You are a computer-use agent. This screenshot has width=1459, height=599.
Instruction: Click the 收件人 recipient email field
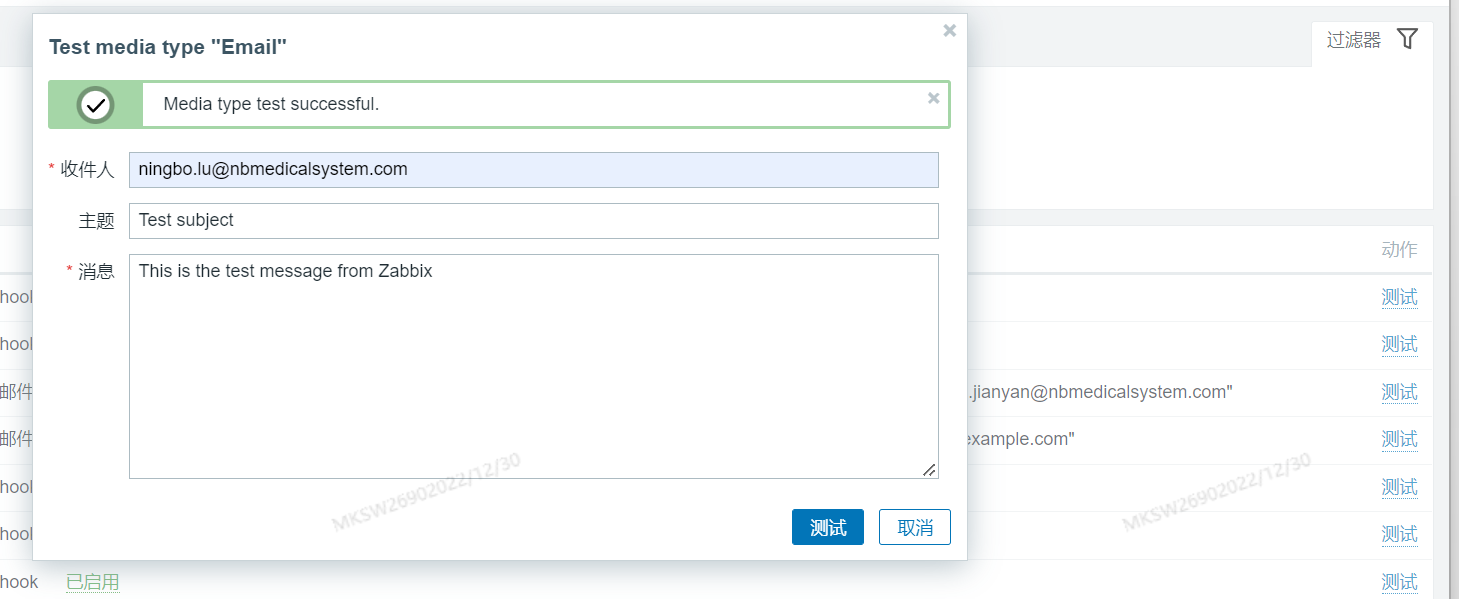pos(534,170)
